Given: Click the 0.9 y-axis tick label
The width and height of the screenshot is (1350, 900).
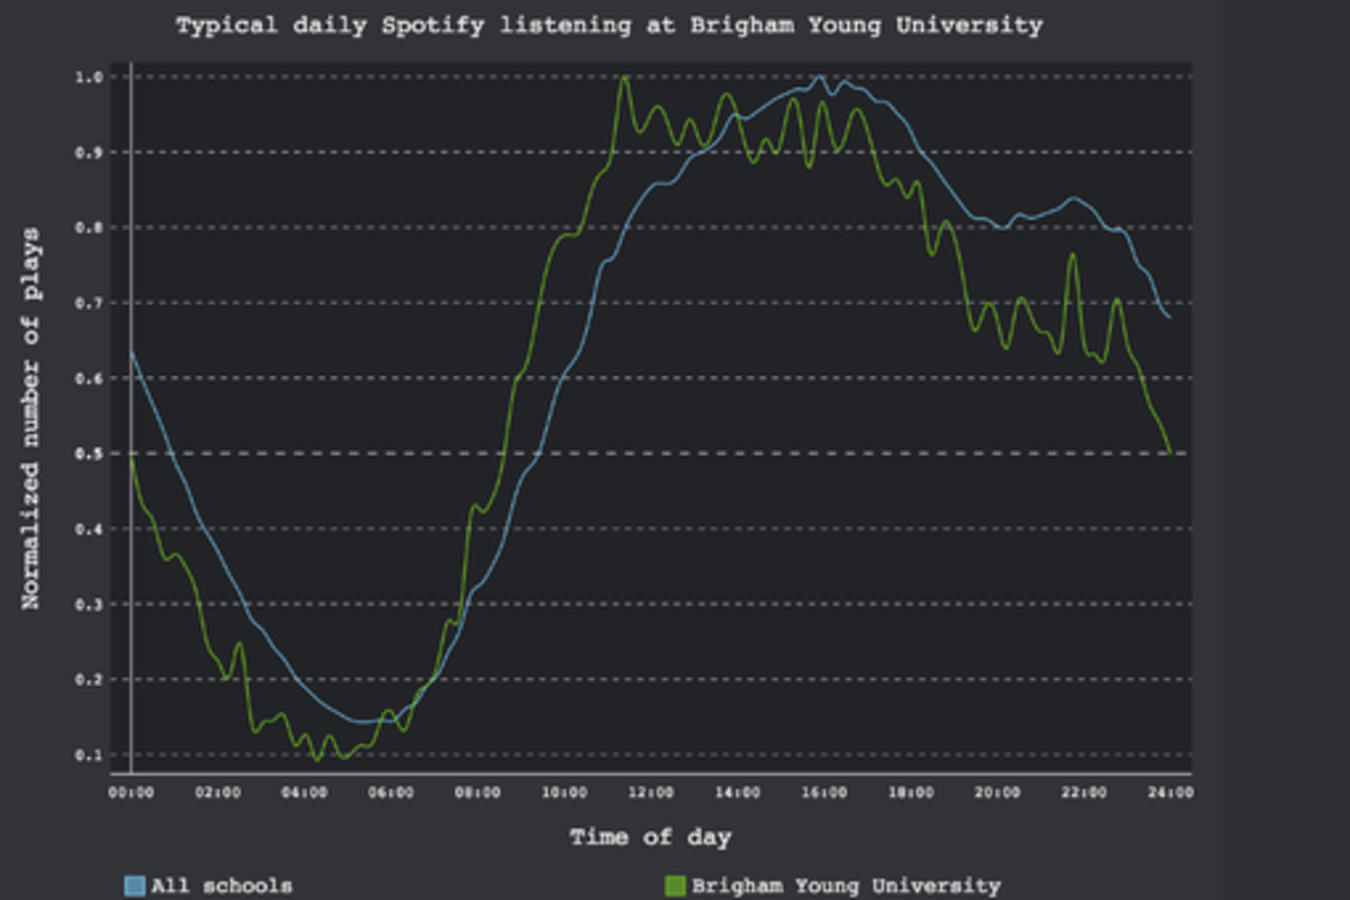Looking at the screenshot, I should click(89, 152).
